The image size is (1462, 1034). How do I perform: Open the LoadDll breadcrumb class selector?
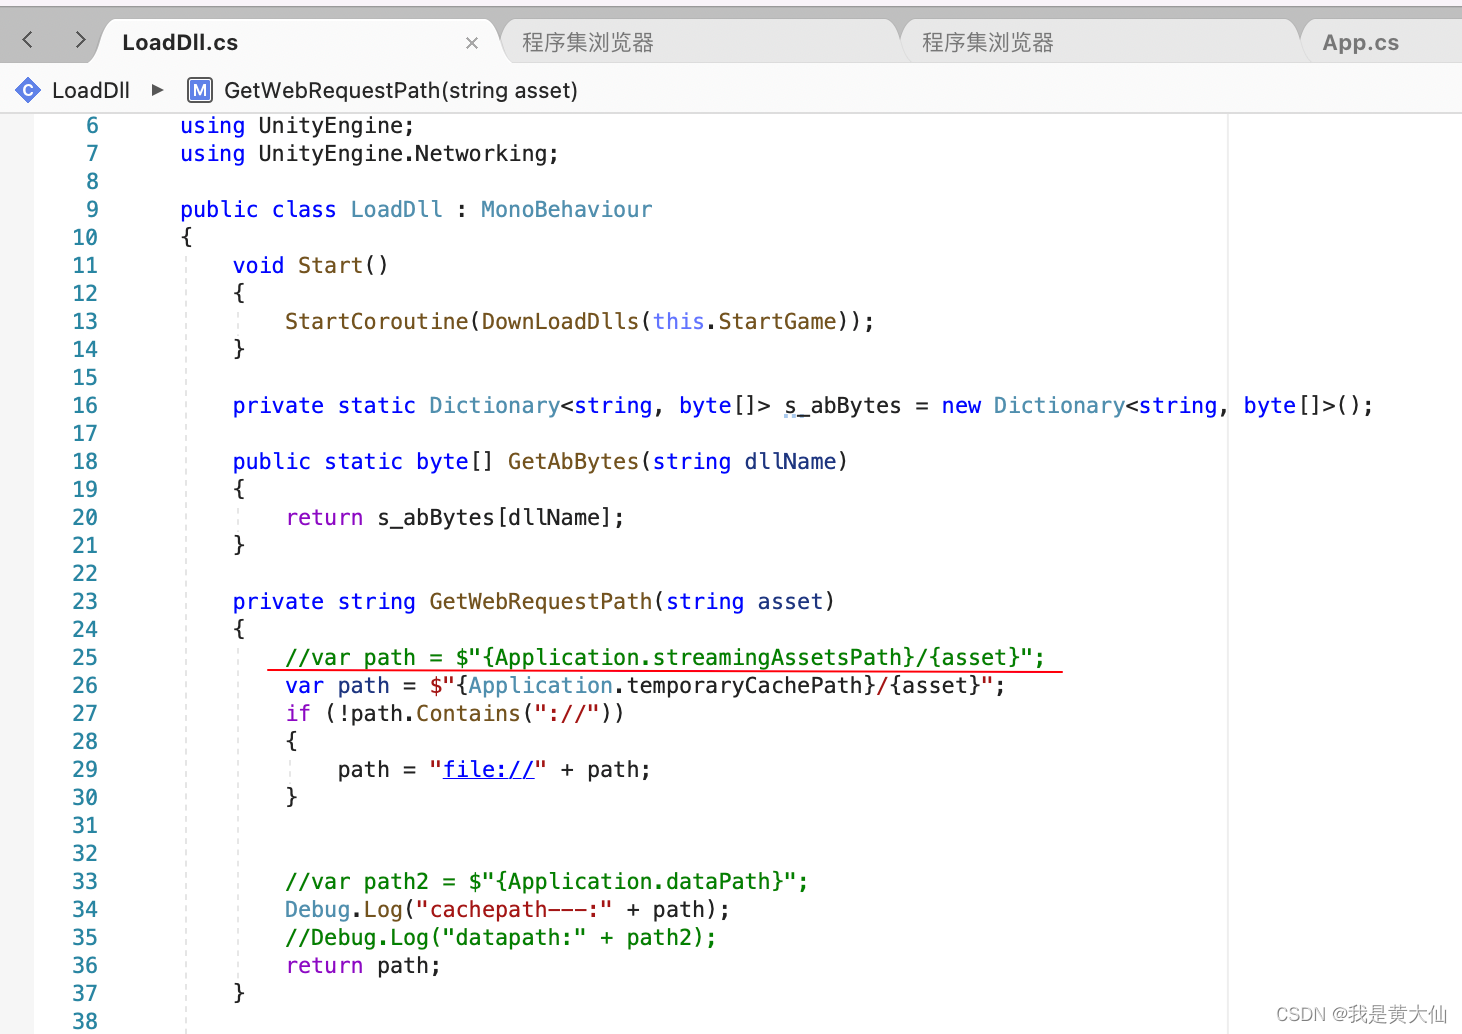pos(91,90)
